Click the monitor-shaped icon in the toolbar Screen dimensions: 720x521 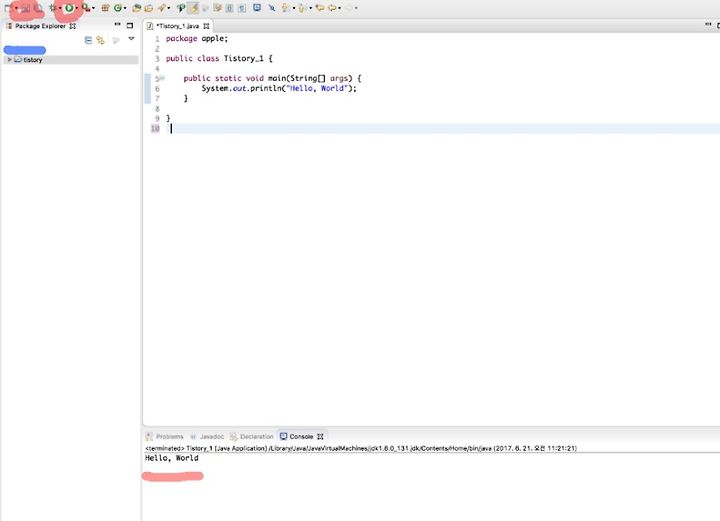257,8
